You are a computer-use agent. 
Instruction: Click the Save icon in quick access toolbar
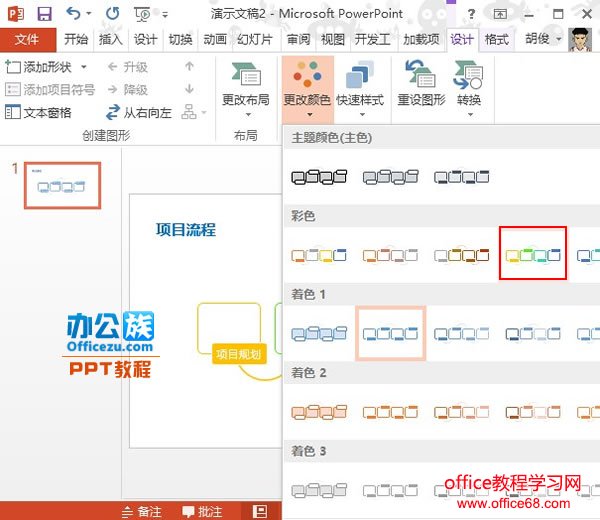coord(44,14)
